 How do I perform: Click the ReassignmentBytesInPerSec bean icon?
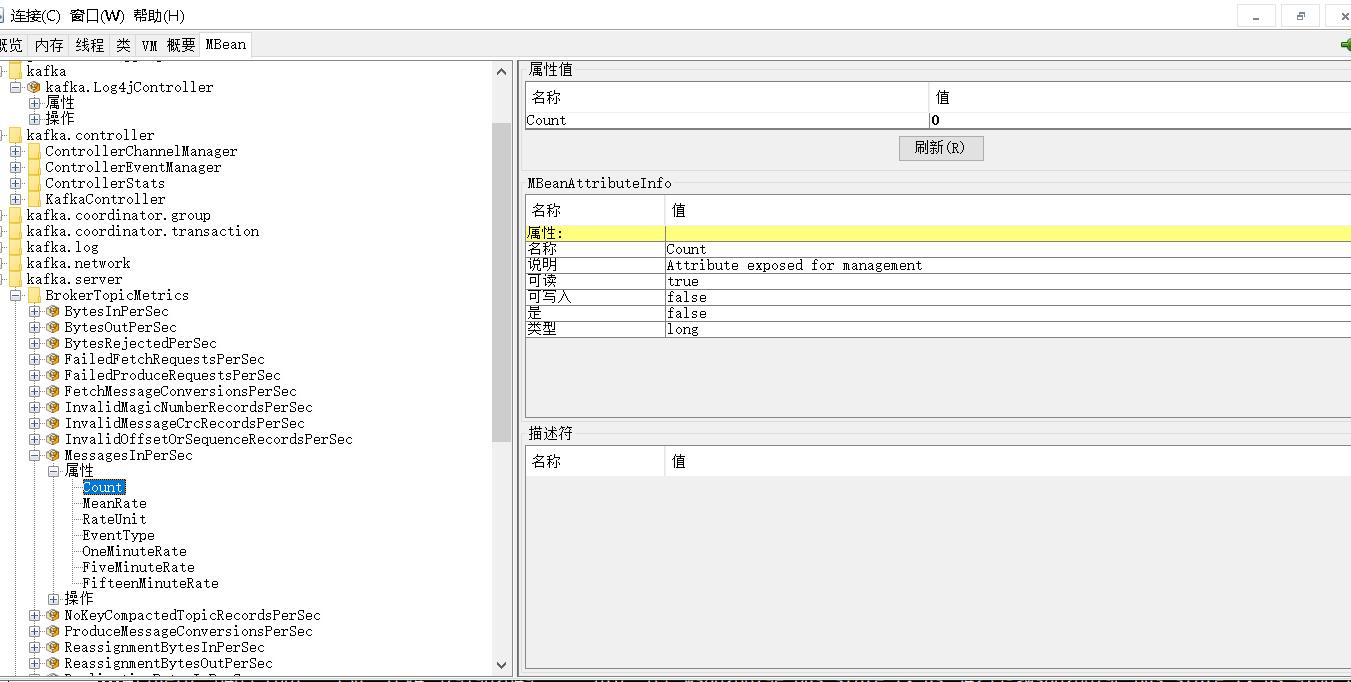[53, 647]
